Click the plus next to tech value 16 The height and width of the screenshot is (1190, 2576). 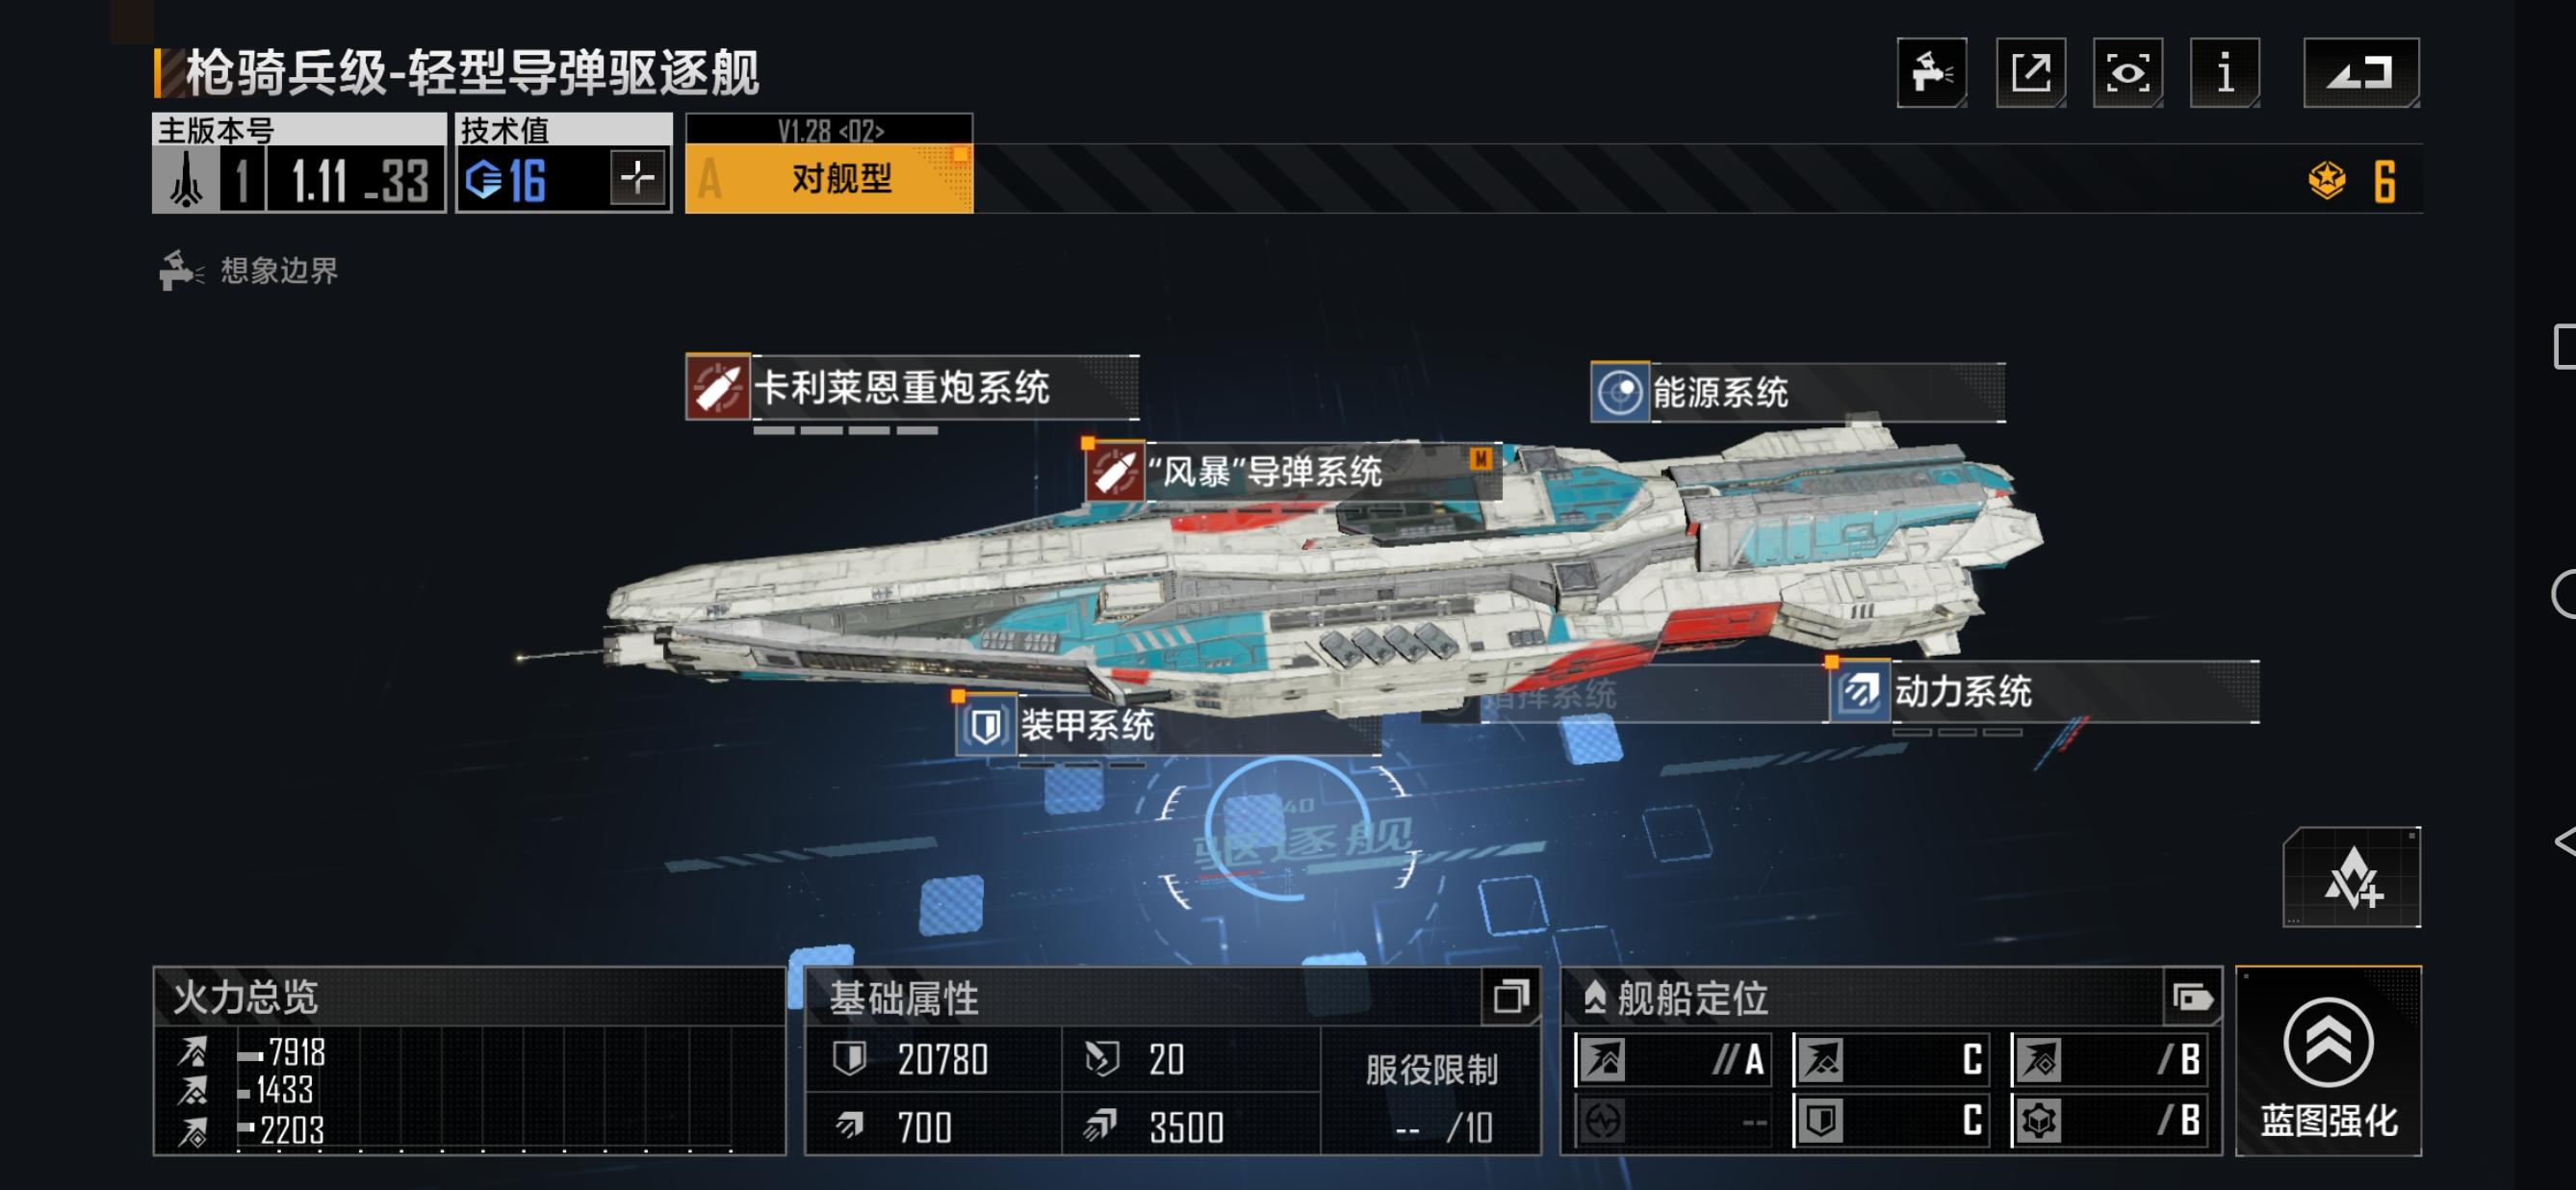pos(638,179)
